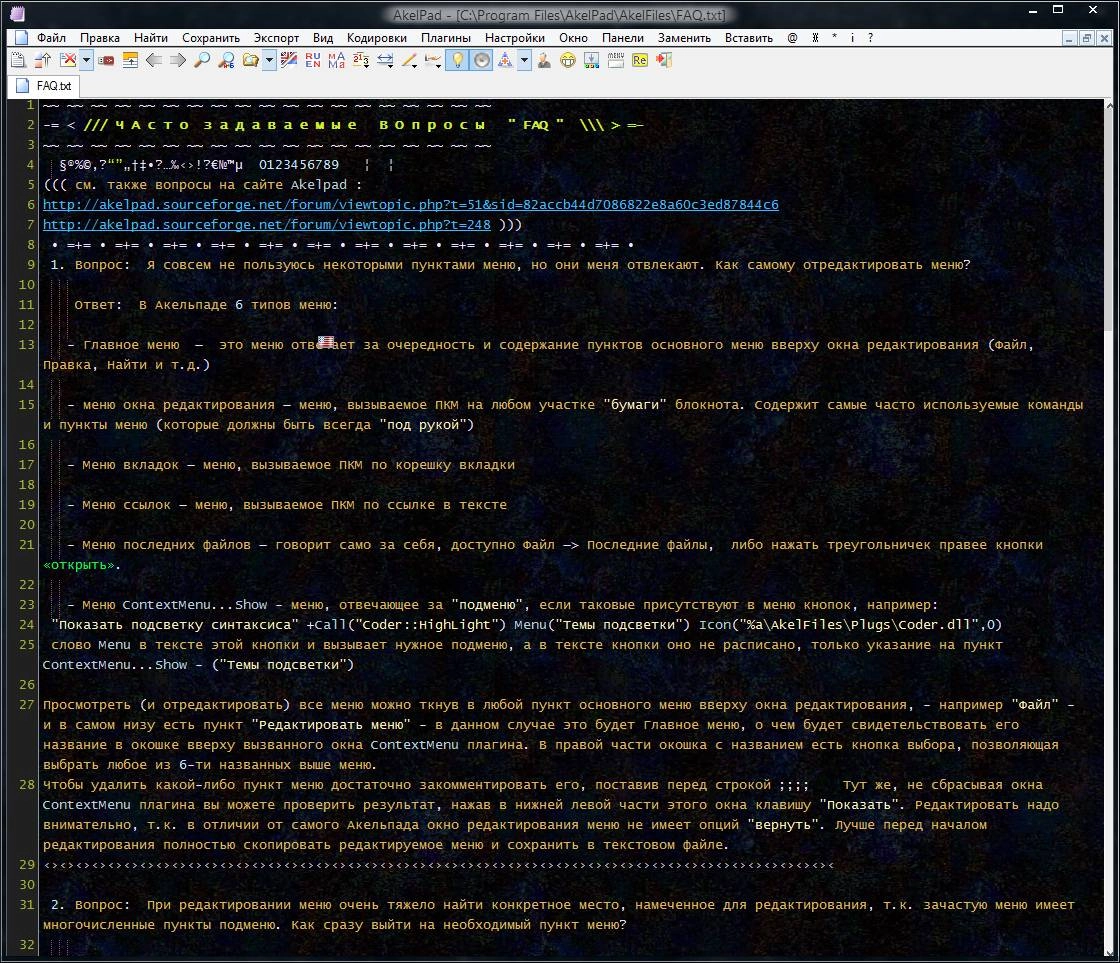Open the Панели menu

pos(623,38)
